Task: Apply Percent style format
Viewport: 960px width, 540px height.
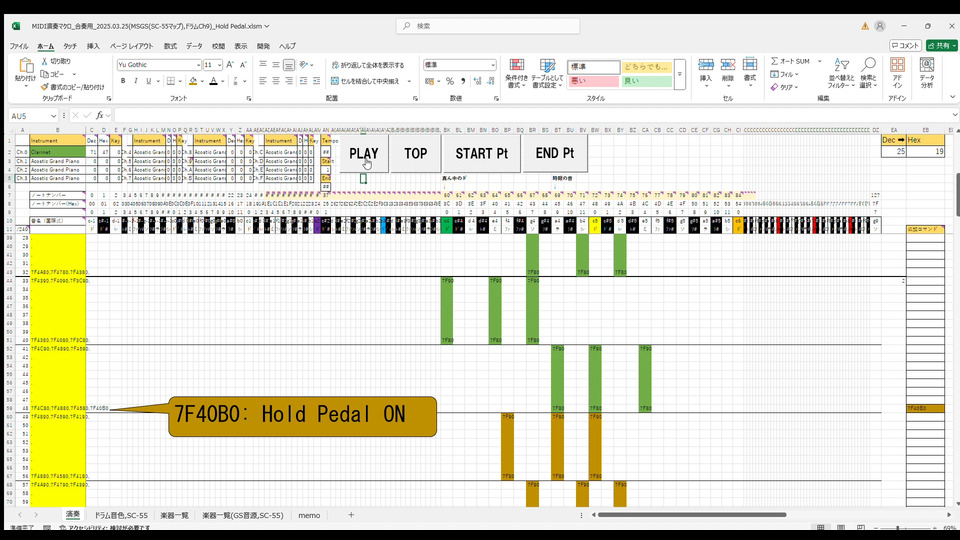Action: pos(450,81)
